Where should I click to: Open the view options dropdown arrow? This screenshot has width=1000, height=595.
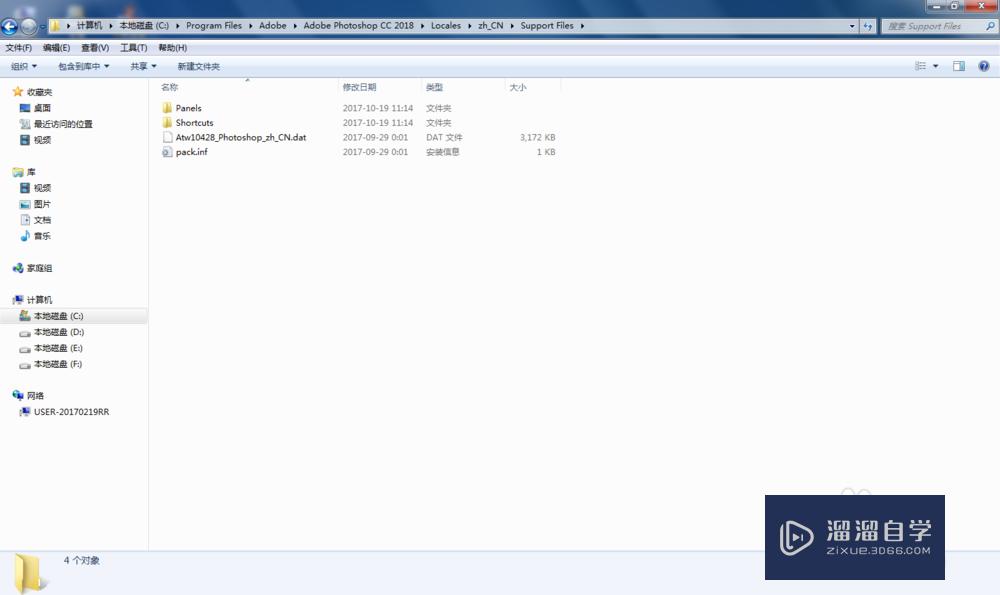(x=936, y=66)
